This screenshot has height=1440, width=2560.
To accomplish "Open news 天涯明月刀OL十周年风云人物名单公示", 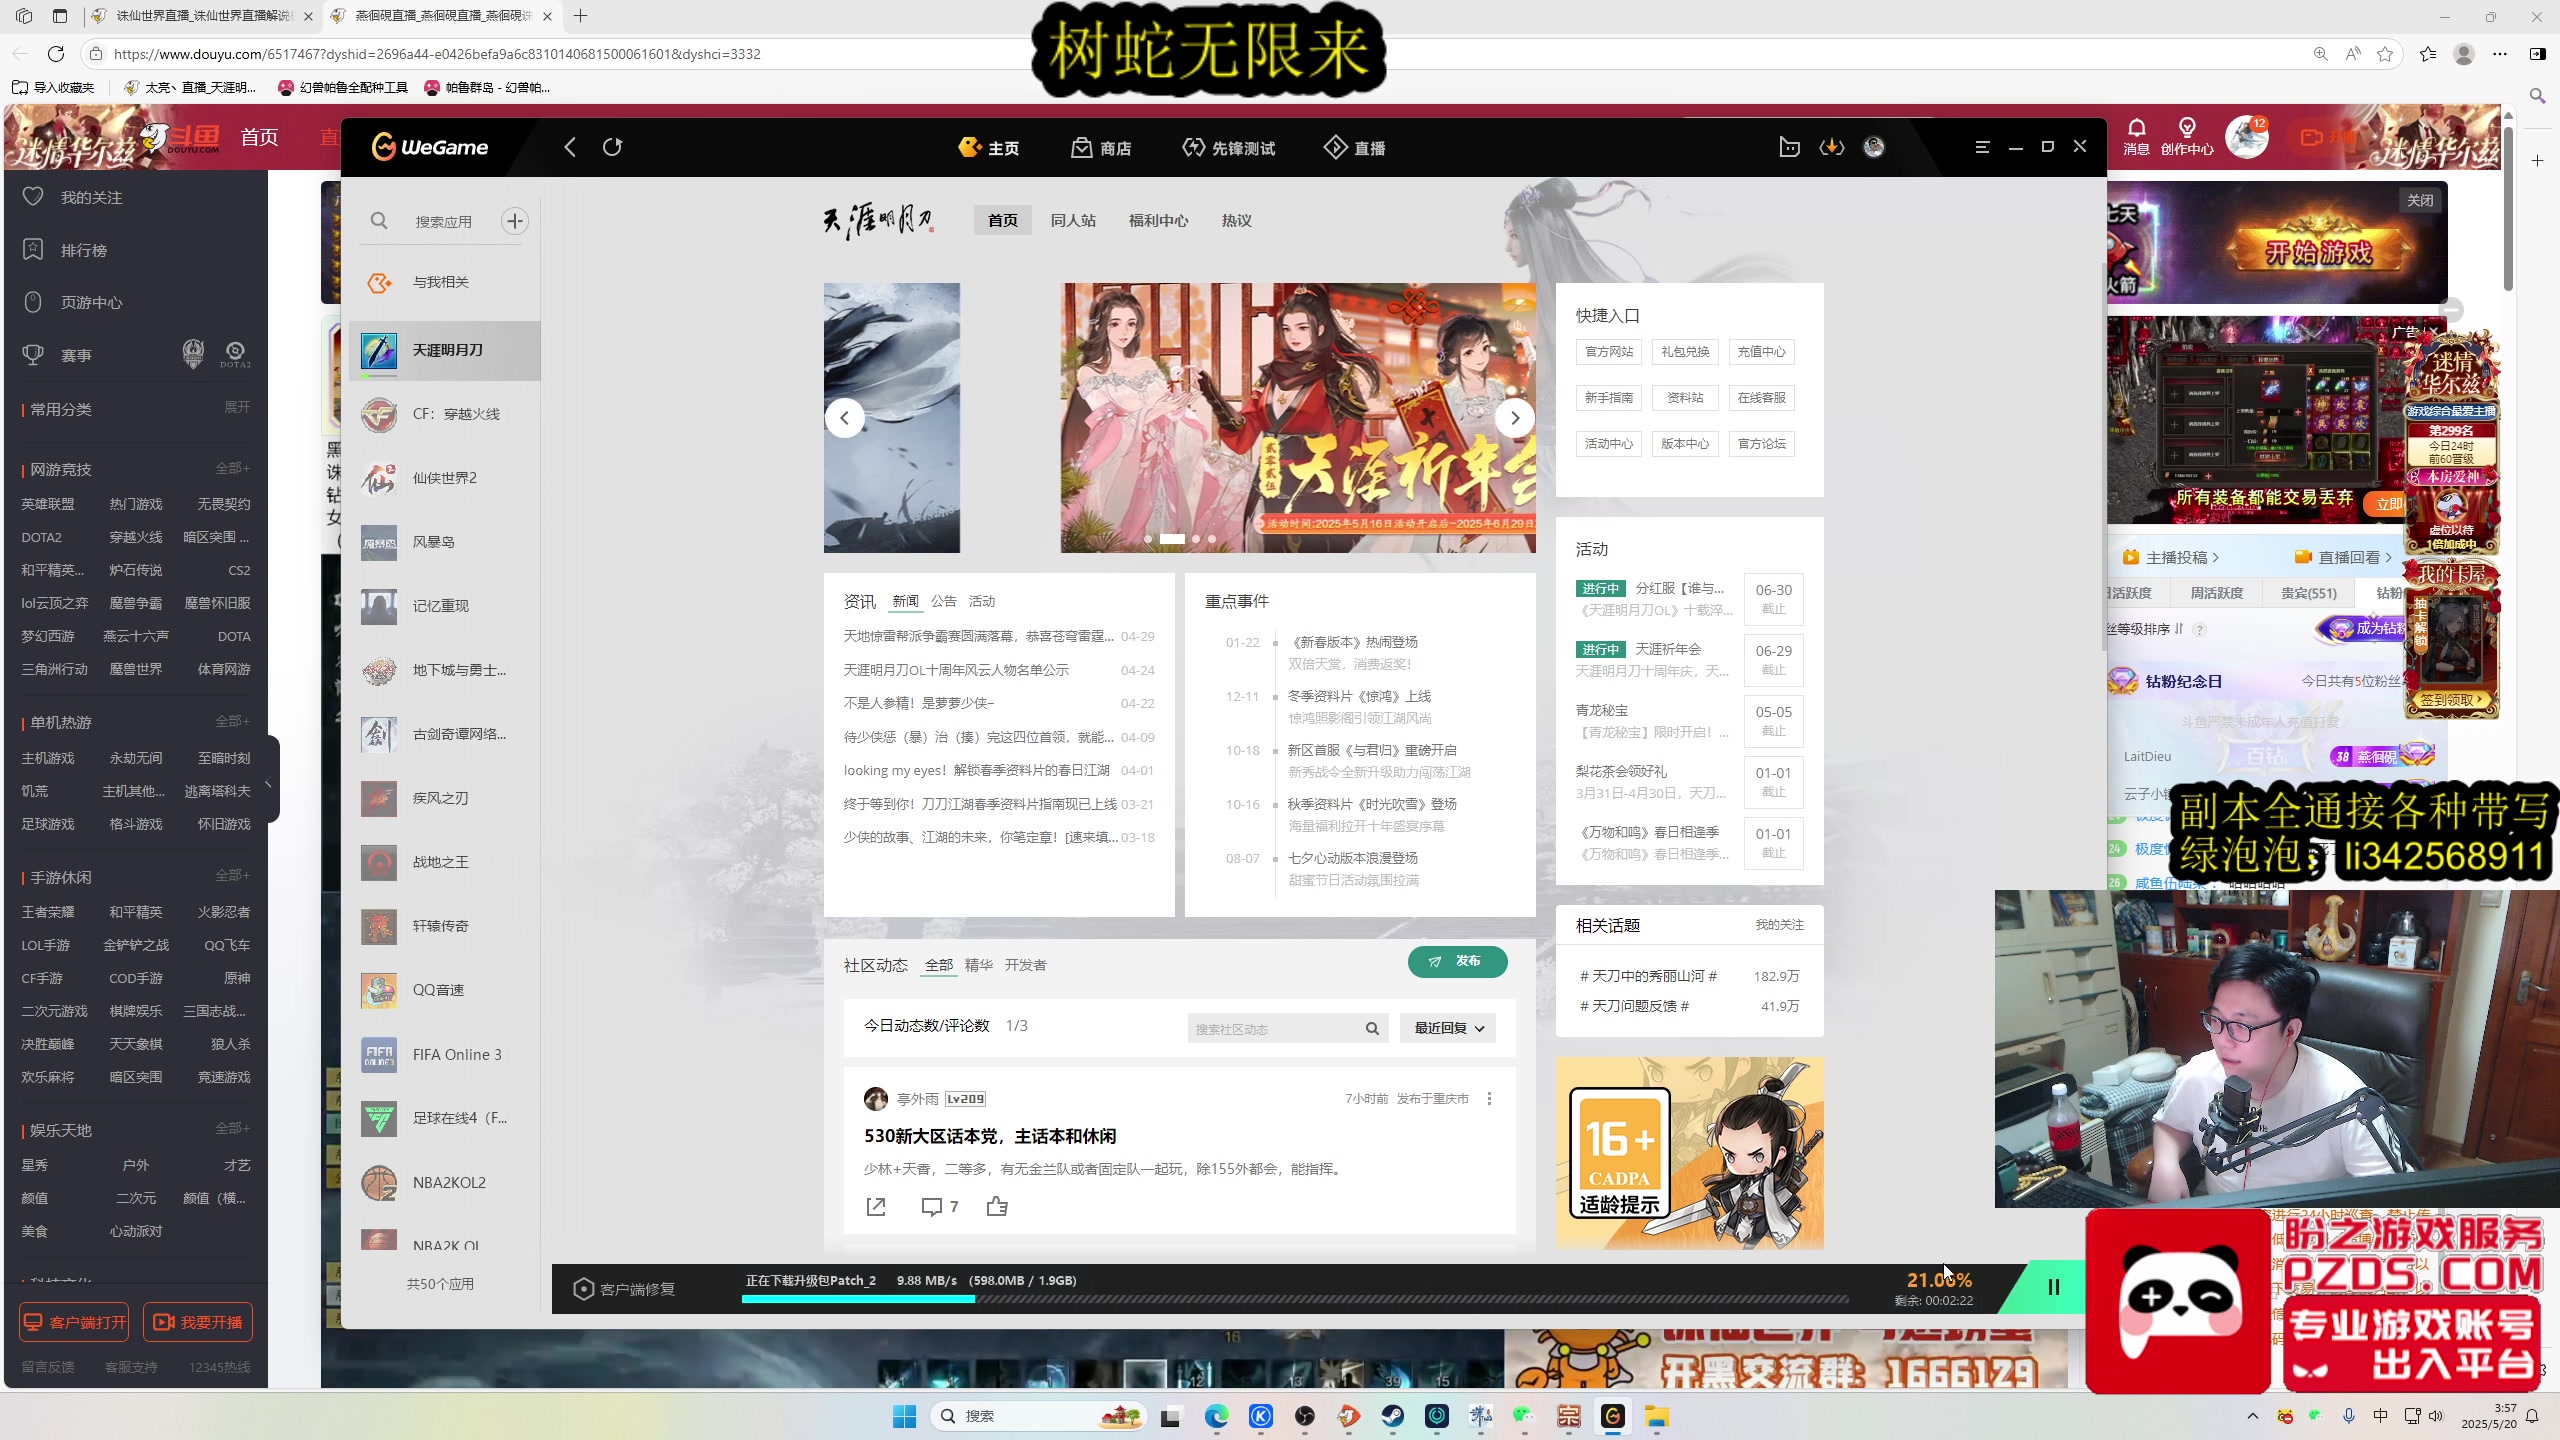I will pos(956,670).
